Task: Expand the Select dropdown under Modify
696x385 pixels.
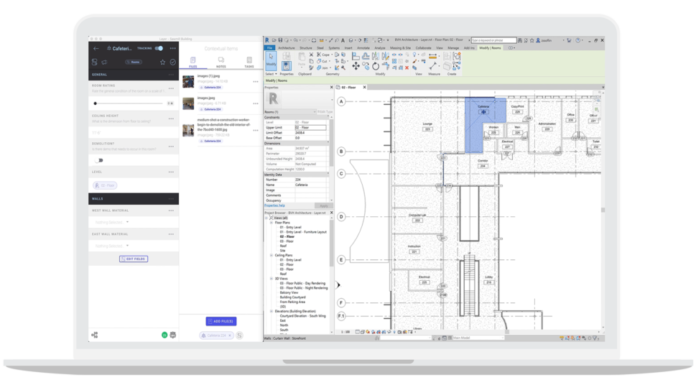Action: 271,74
